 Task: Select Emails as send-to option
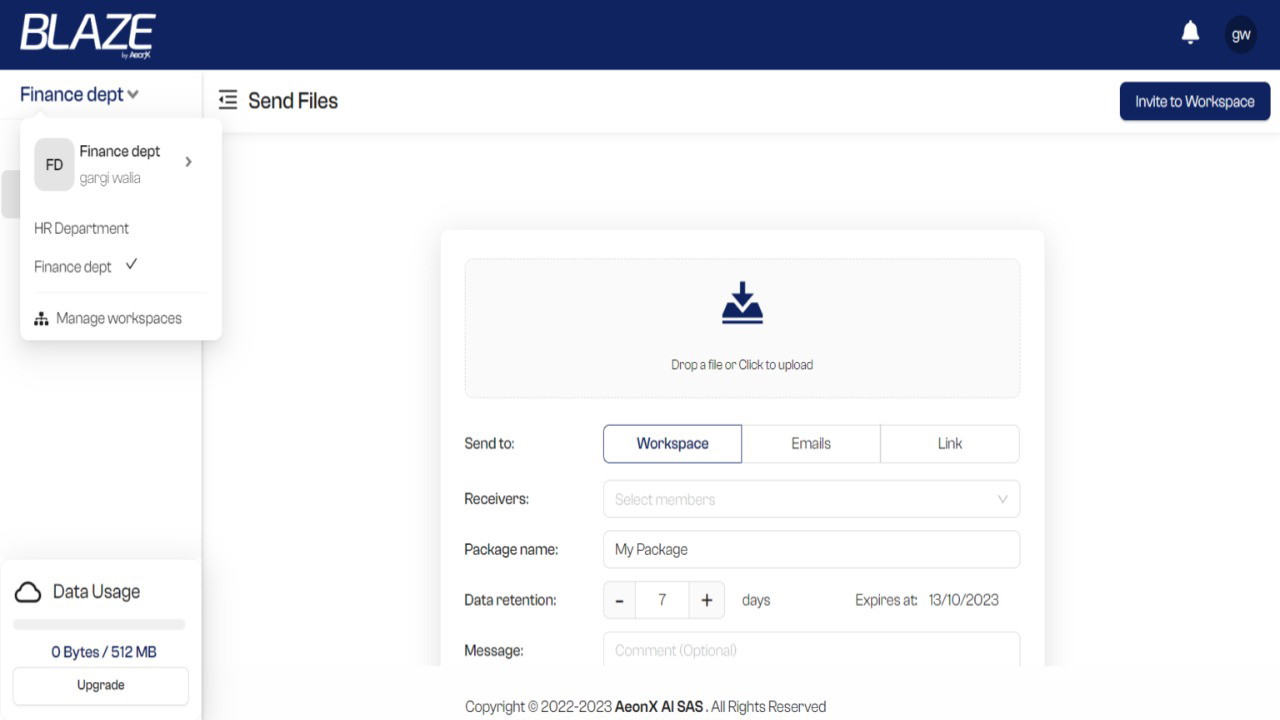[811, 444]
